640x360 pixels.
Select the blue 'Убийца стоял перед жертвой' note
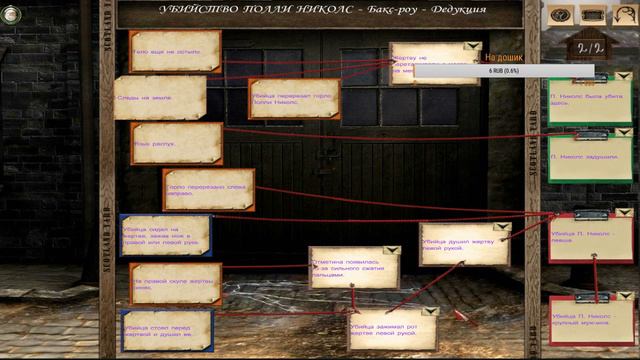167,331
